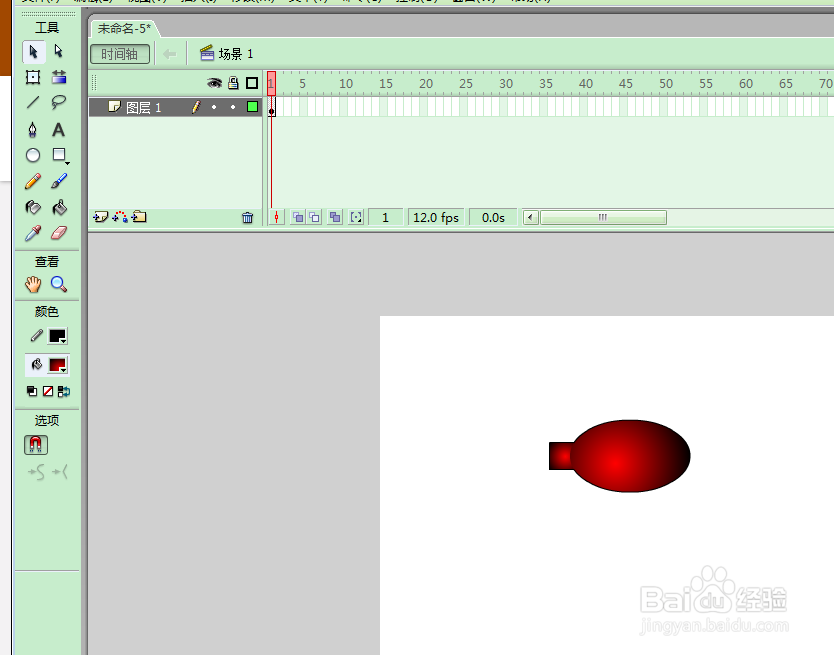The image size is (834, 655).
Task: Select the Text tool
Action: (x=59, y=129)
